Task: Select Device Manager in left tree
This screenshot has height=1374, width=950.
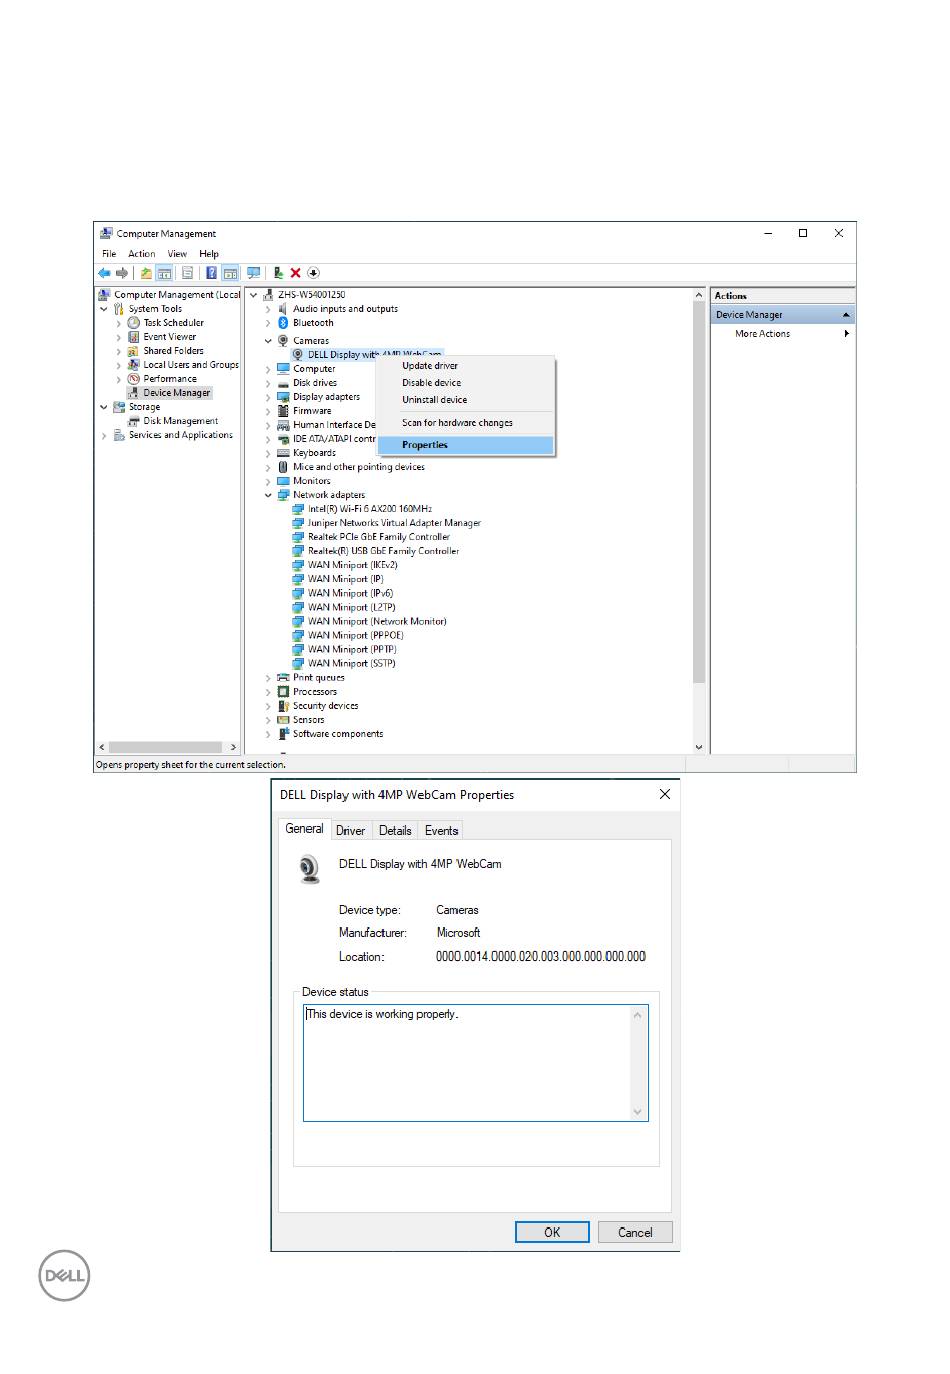Action: [x=176, y=393]
